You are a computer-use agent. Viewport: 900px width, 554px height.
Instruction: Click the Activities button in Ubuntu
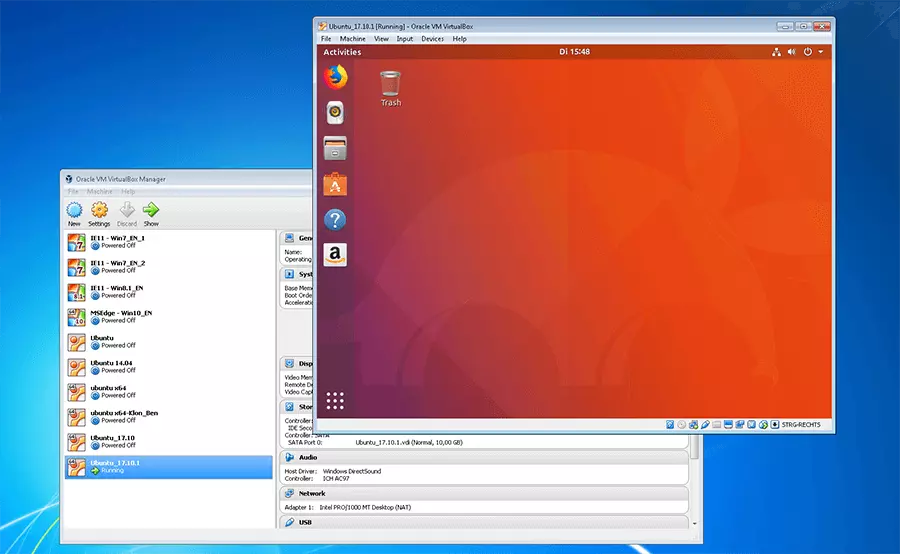[343, 52]
